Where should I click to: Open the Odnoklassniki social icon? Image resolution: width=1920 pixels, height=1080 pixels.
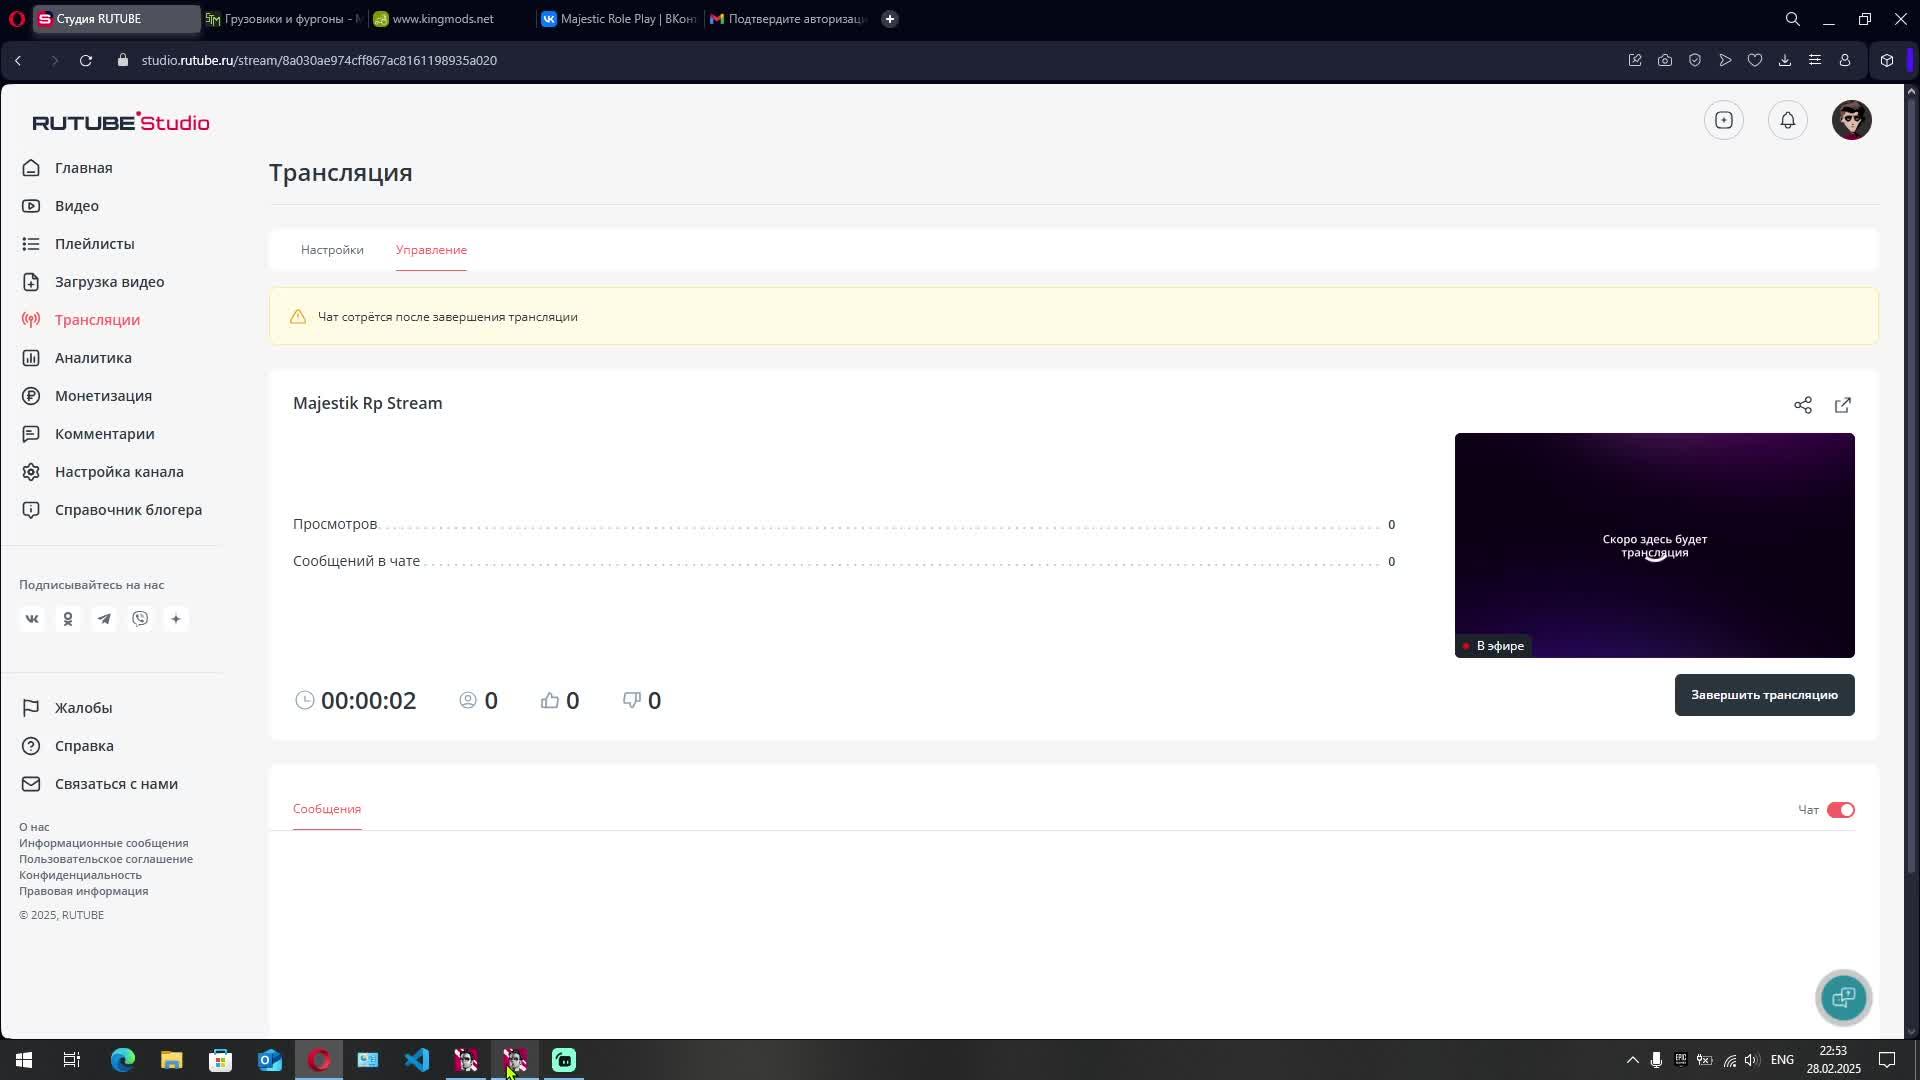pos(68,619)
